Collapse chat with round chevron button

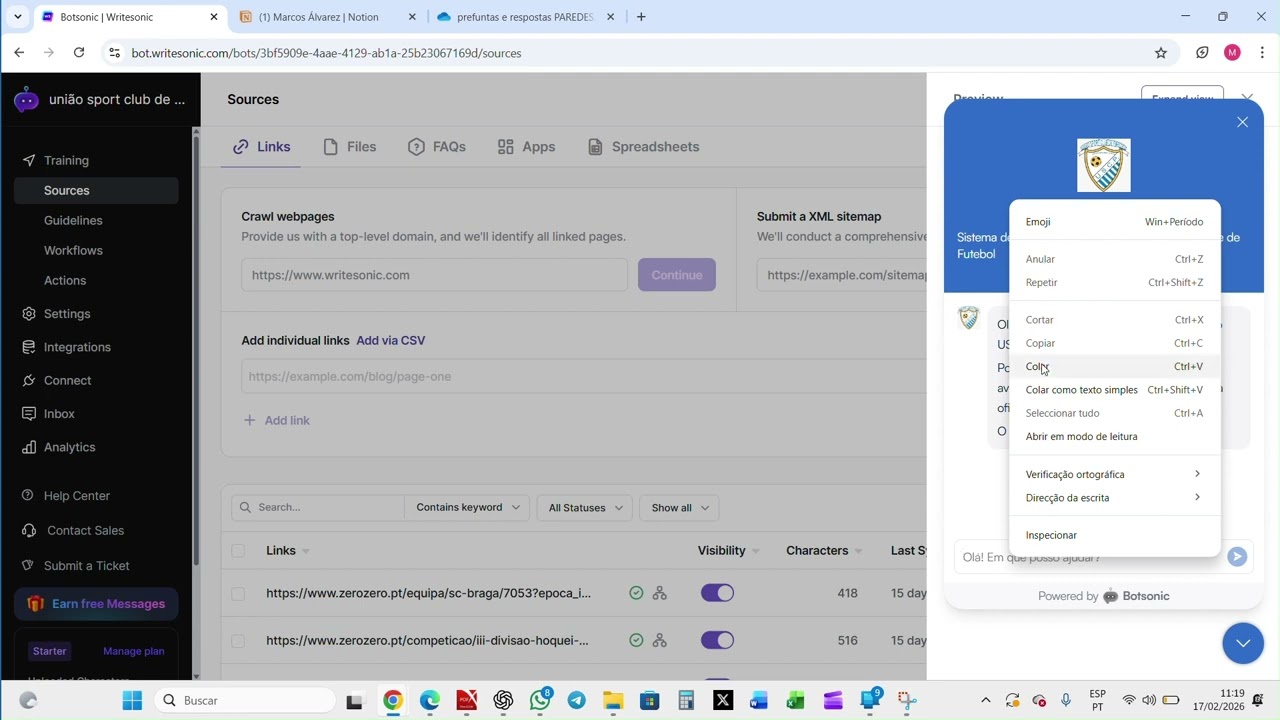pos(1243,643)
